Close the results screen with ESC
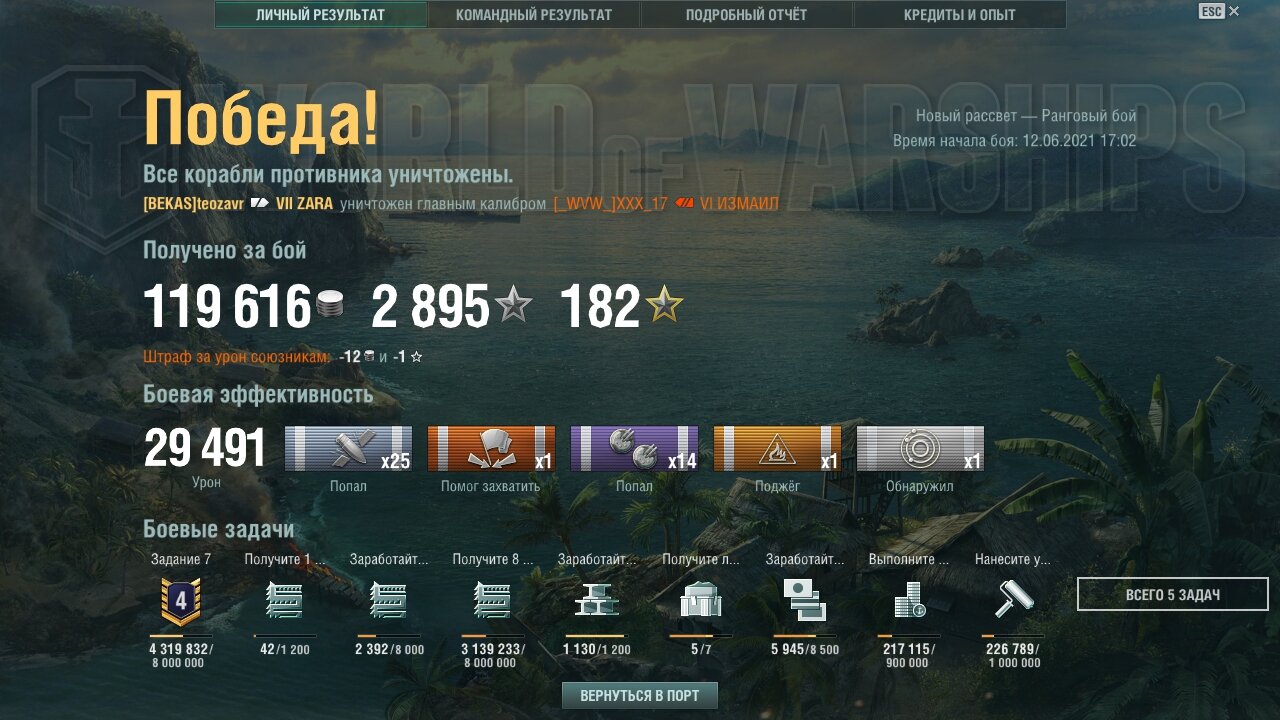1280x720 pixels. 1219,12
